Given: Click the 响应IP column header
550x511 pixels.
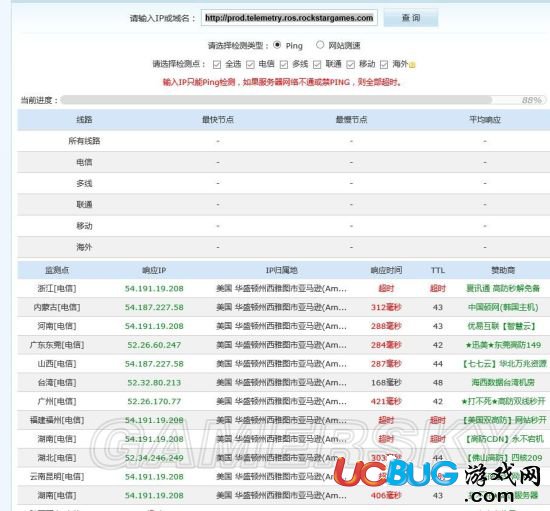Looking at the screenshot, I should point(154,270).
